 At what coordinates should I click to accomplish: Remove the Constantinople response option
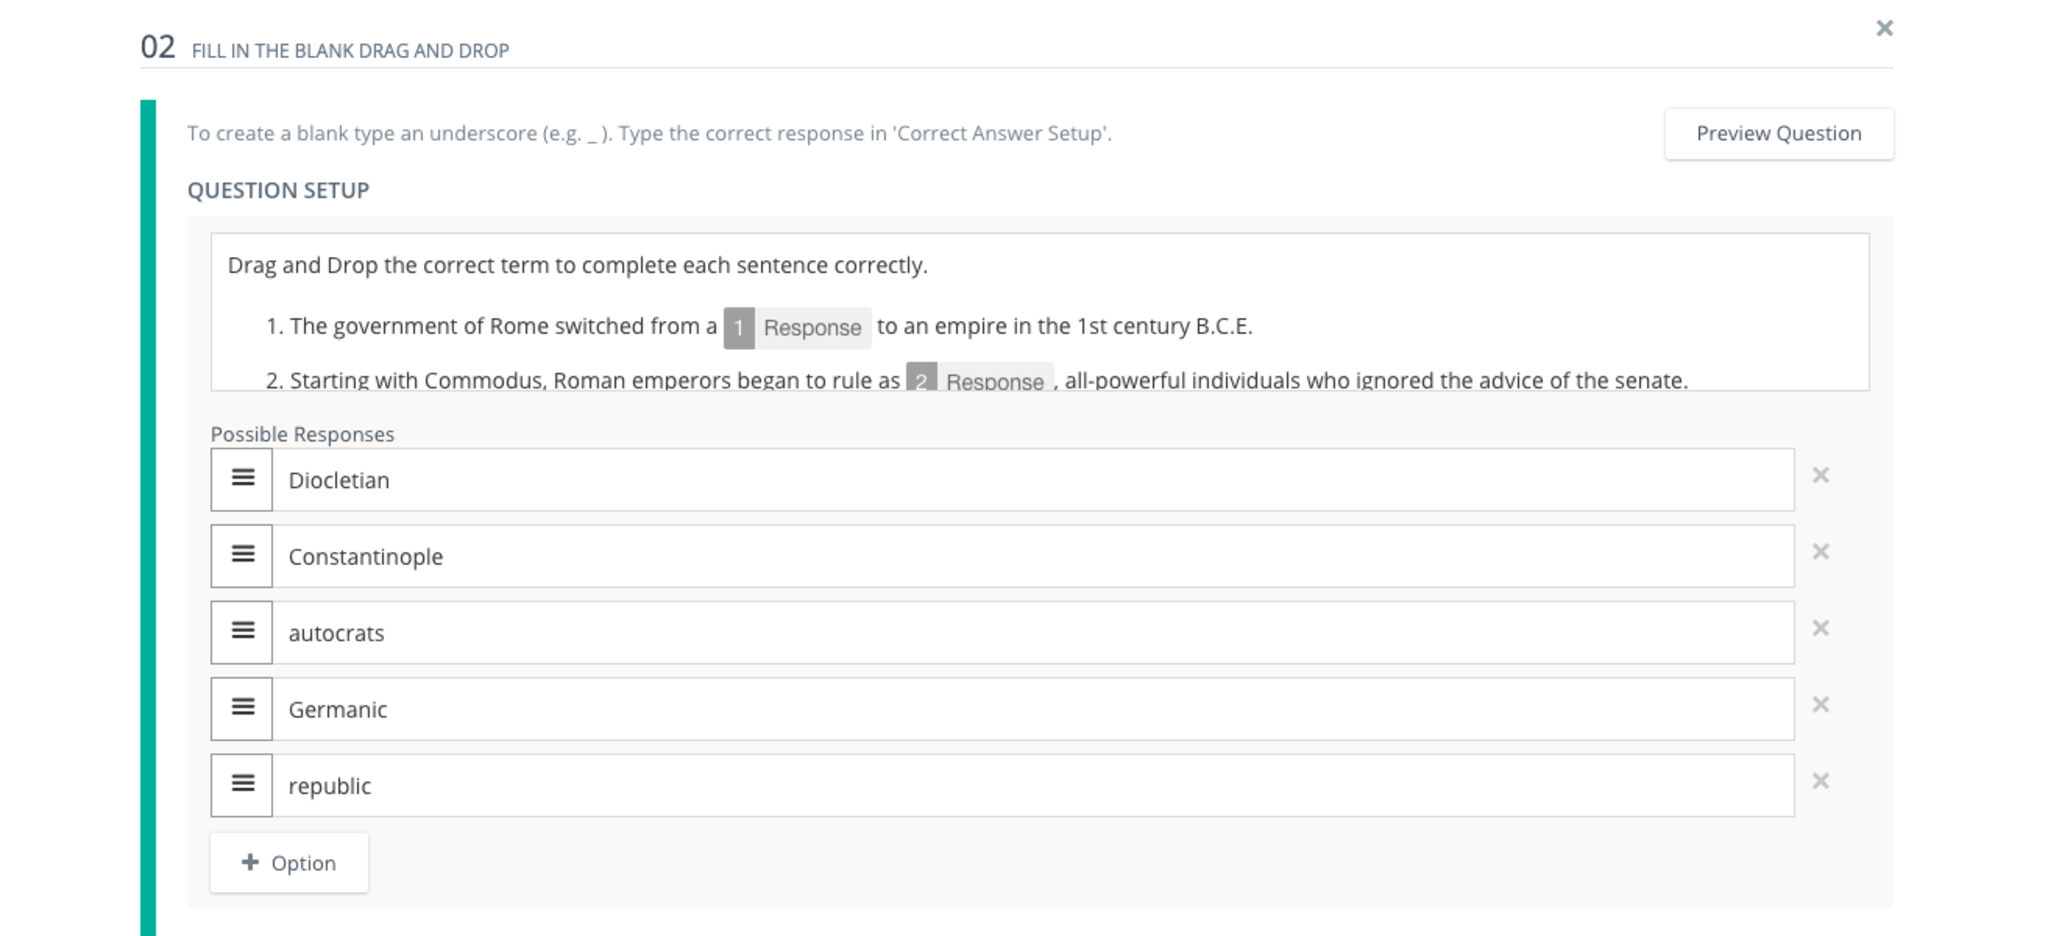[x=1820, y=552]
